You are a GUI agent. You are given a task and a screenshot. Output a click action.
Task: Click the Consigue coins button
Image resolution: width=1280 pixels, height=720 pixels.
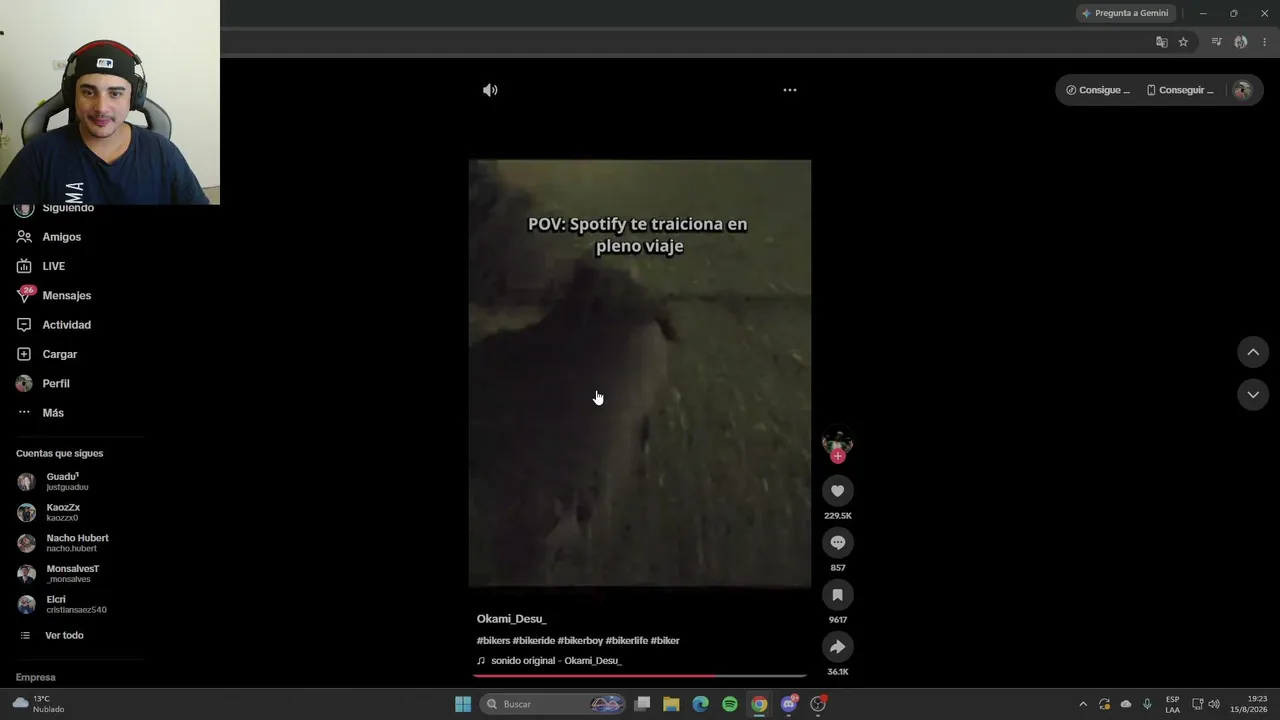coord(1098,90)
